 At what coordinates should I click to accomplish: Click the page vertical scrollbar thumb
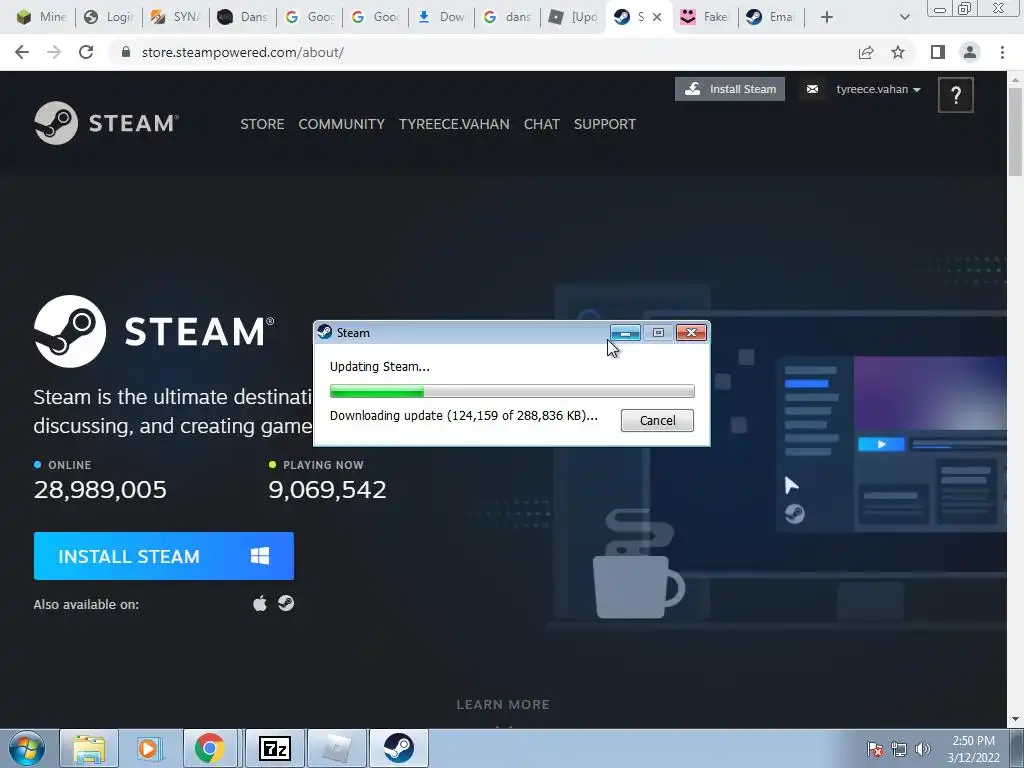tap(1015, 131)
